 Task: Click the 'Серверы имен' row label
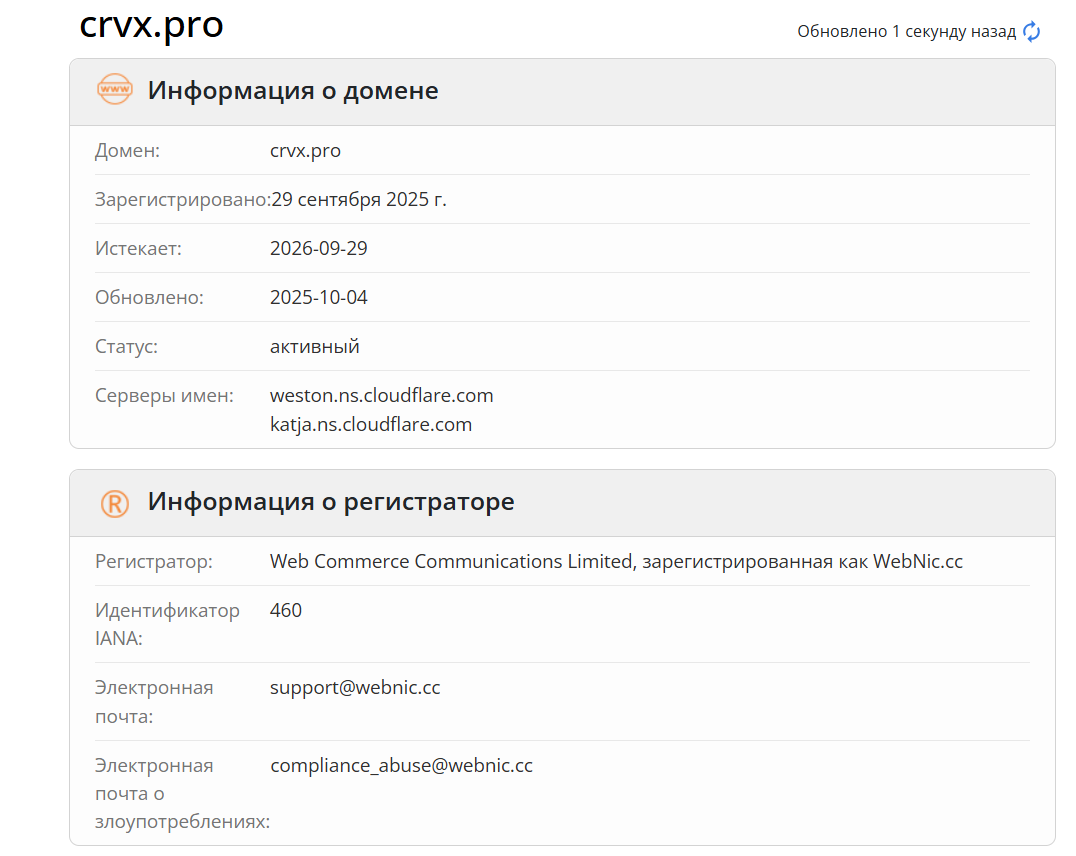pyautogui.click(x=164, y=395)
